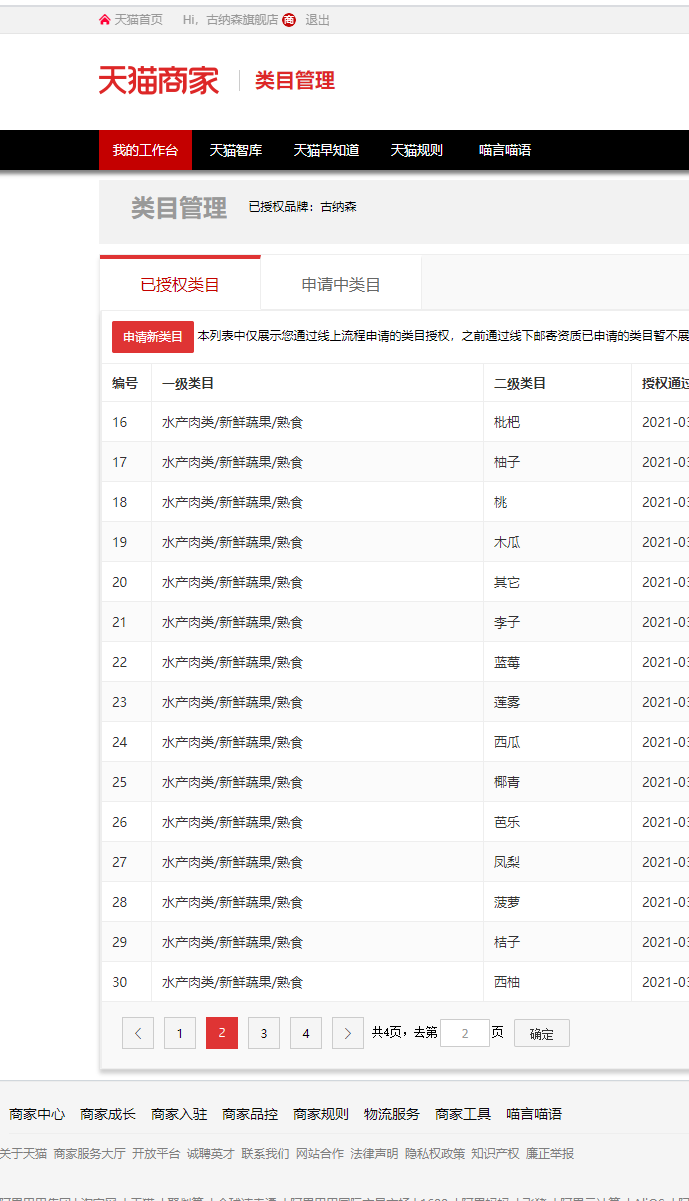689x1201 pixels.
Task: Click row number 16
Action: pos(120,422)
